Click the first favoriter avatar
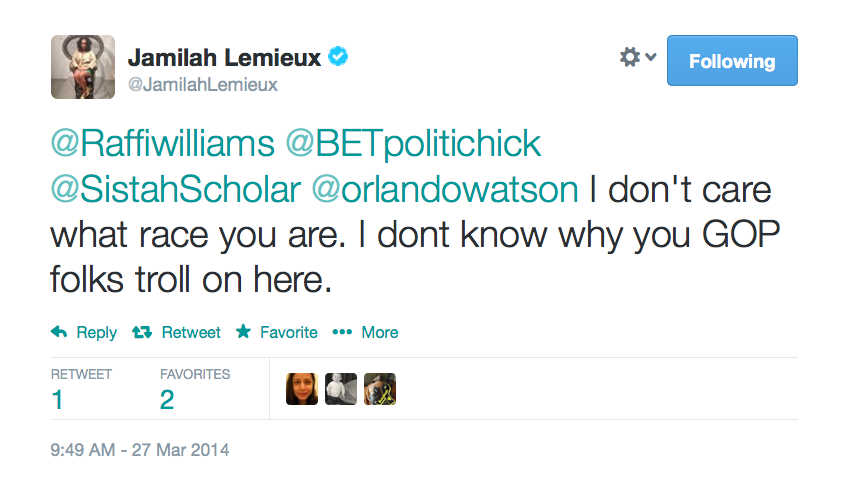 302,390
